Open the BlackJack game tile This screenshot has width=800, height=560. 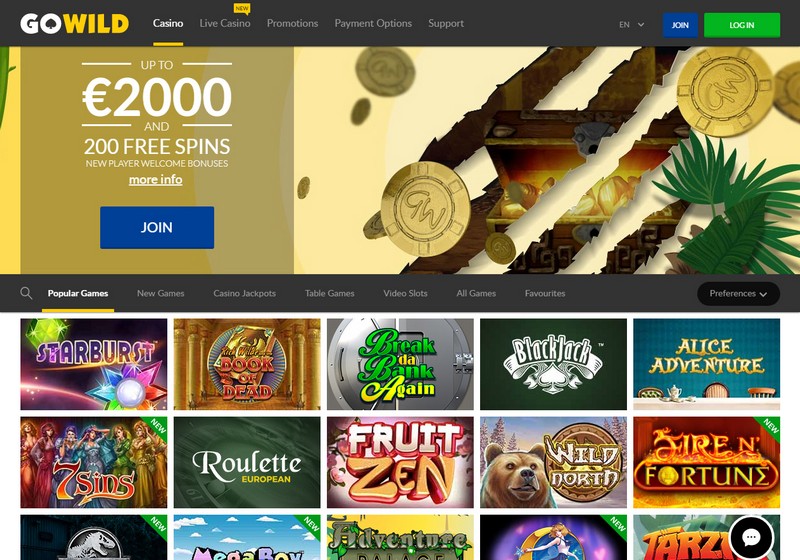553,364
